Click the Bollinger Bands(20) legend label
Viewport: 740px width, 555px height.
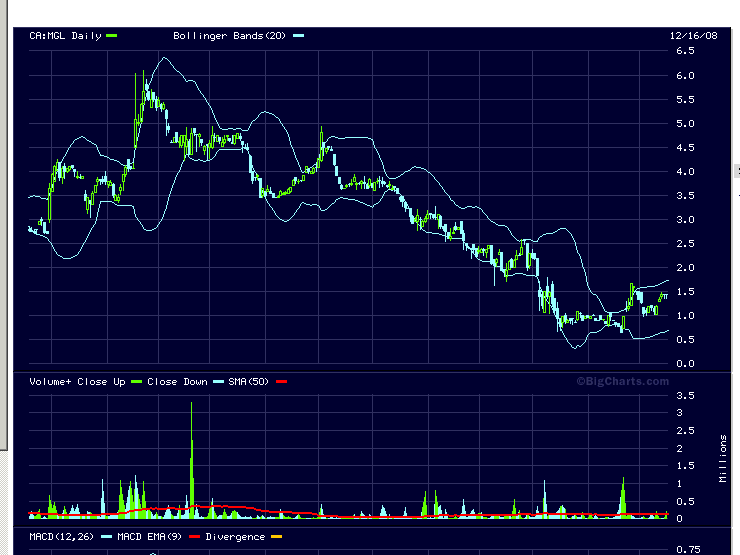click(229, 36)
